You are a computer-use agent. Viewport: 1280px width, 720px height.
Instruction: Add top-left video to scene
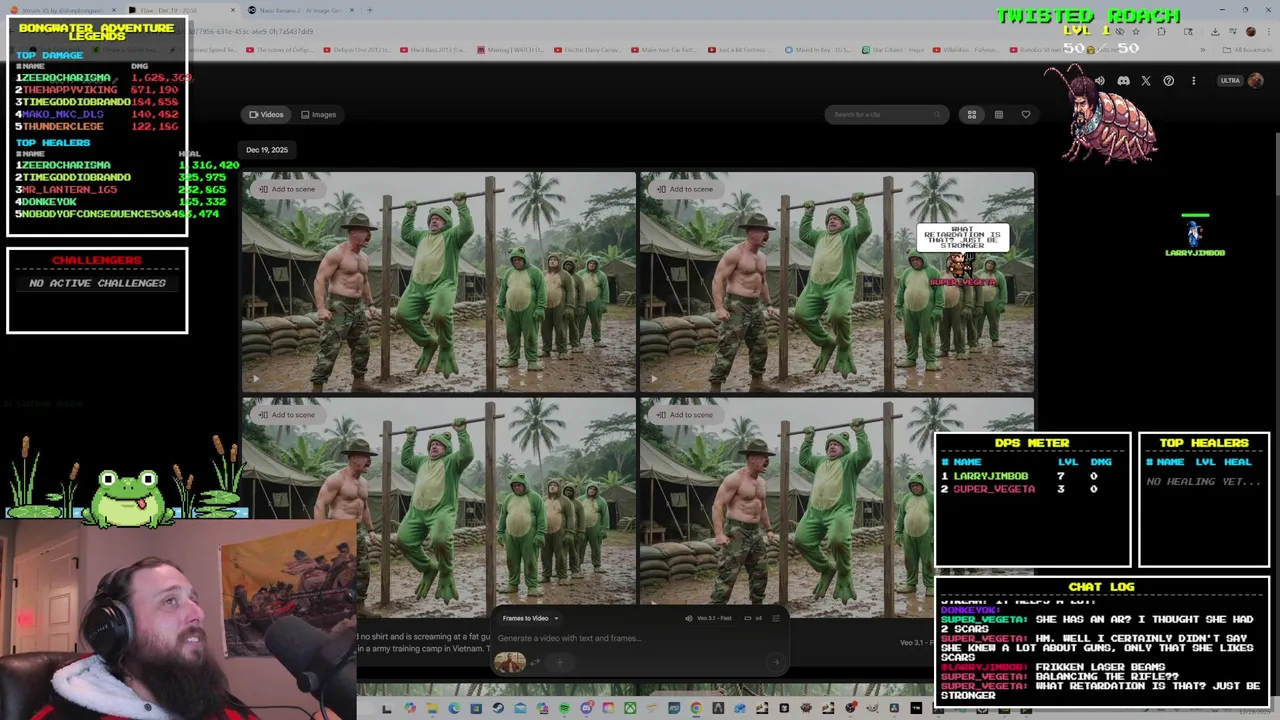(x=287, y=189)
